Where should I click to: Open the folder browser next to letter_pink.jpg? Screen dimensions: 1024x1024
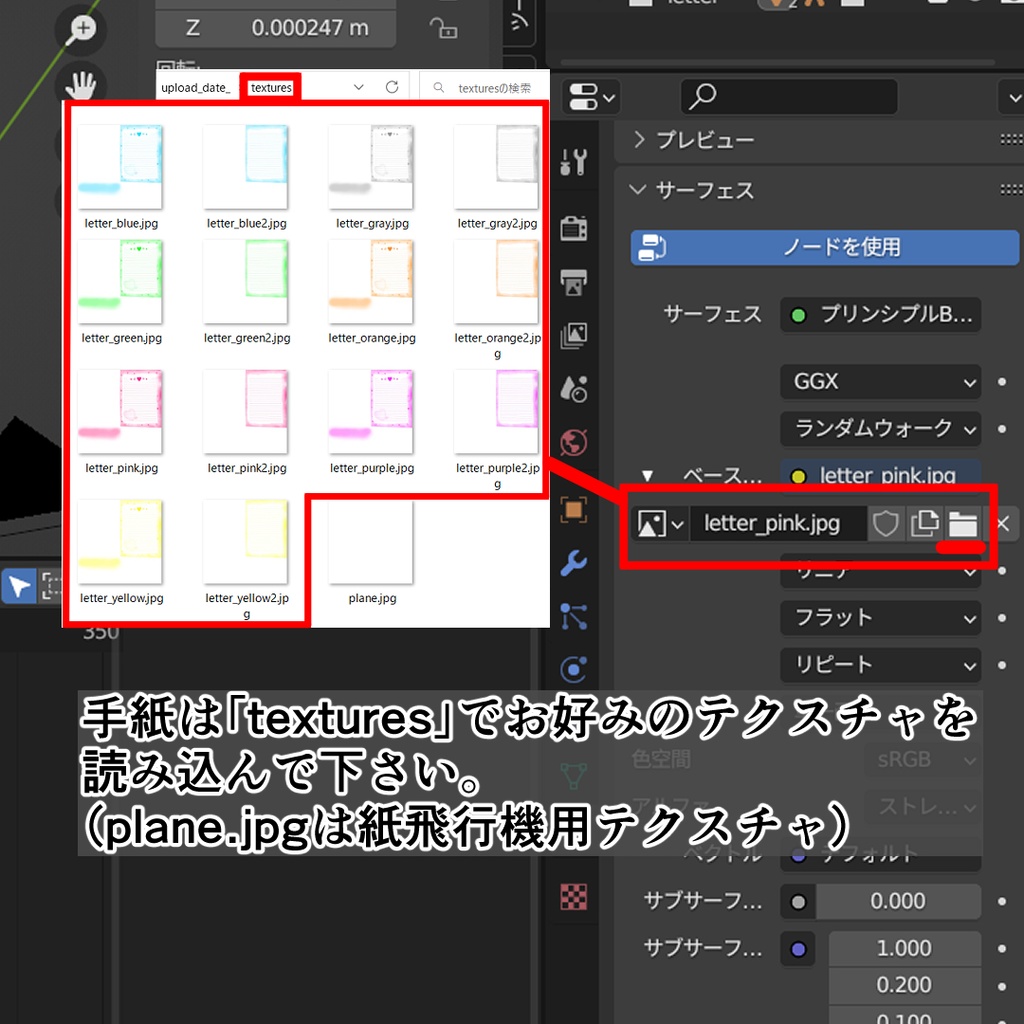coord(962,523)
